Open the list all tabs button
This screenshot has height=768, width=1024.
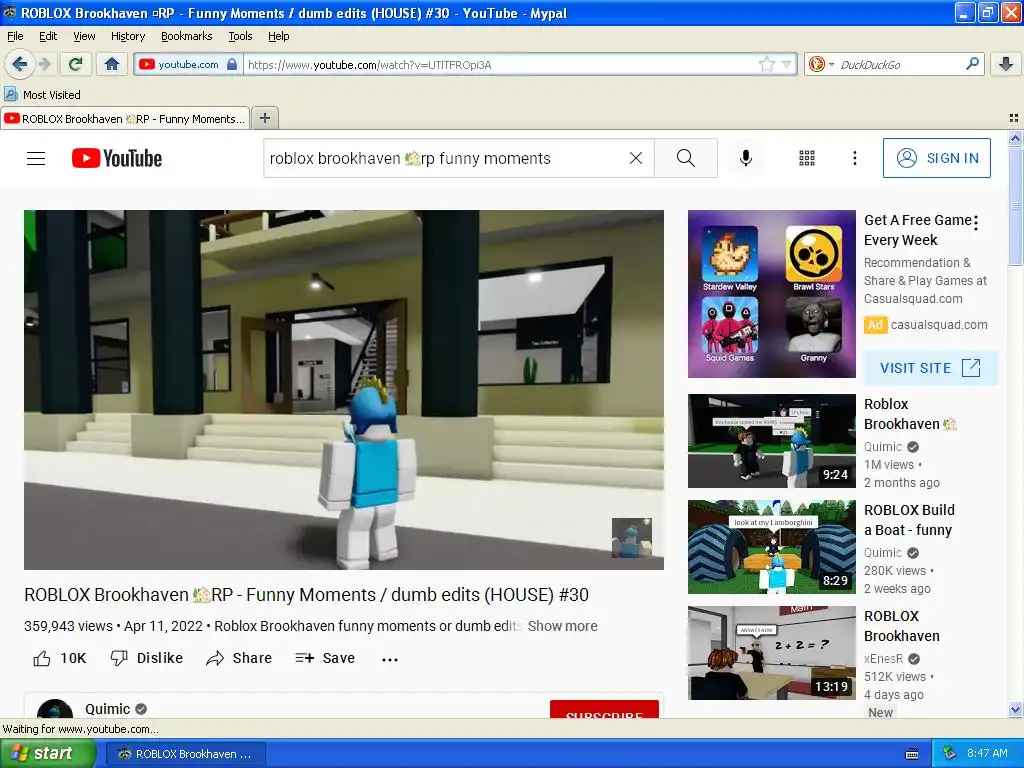1014,118
